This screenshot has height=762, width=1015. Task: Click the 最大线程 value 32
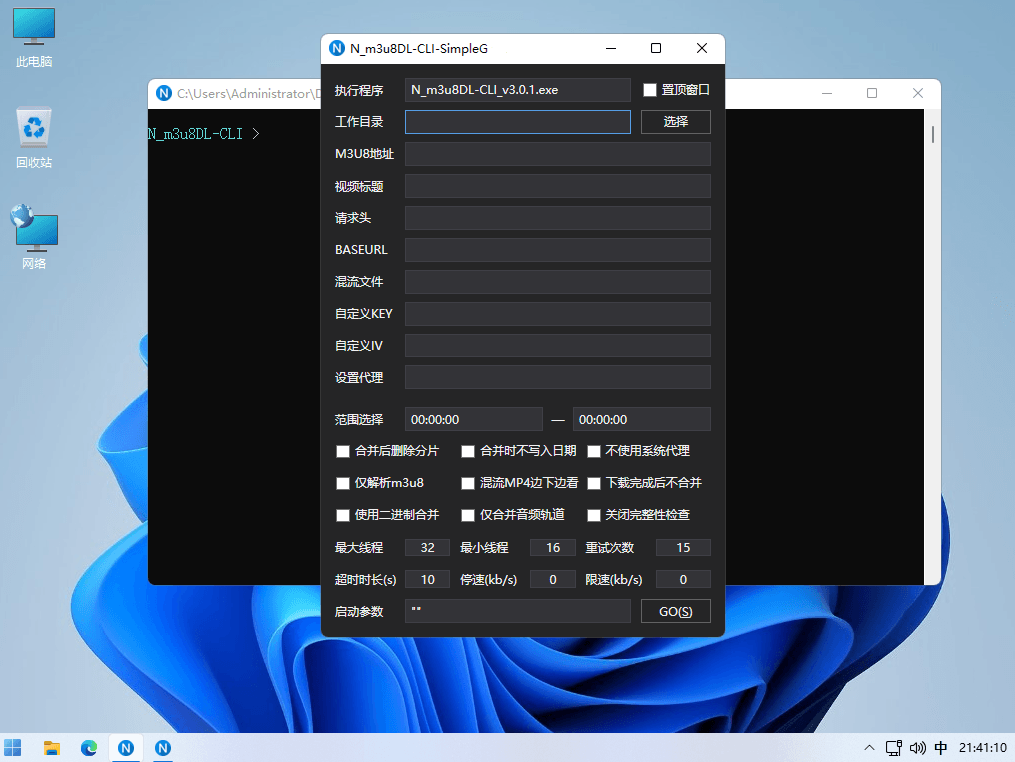click(x=427, y=548)
